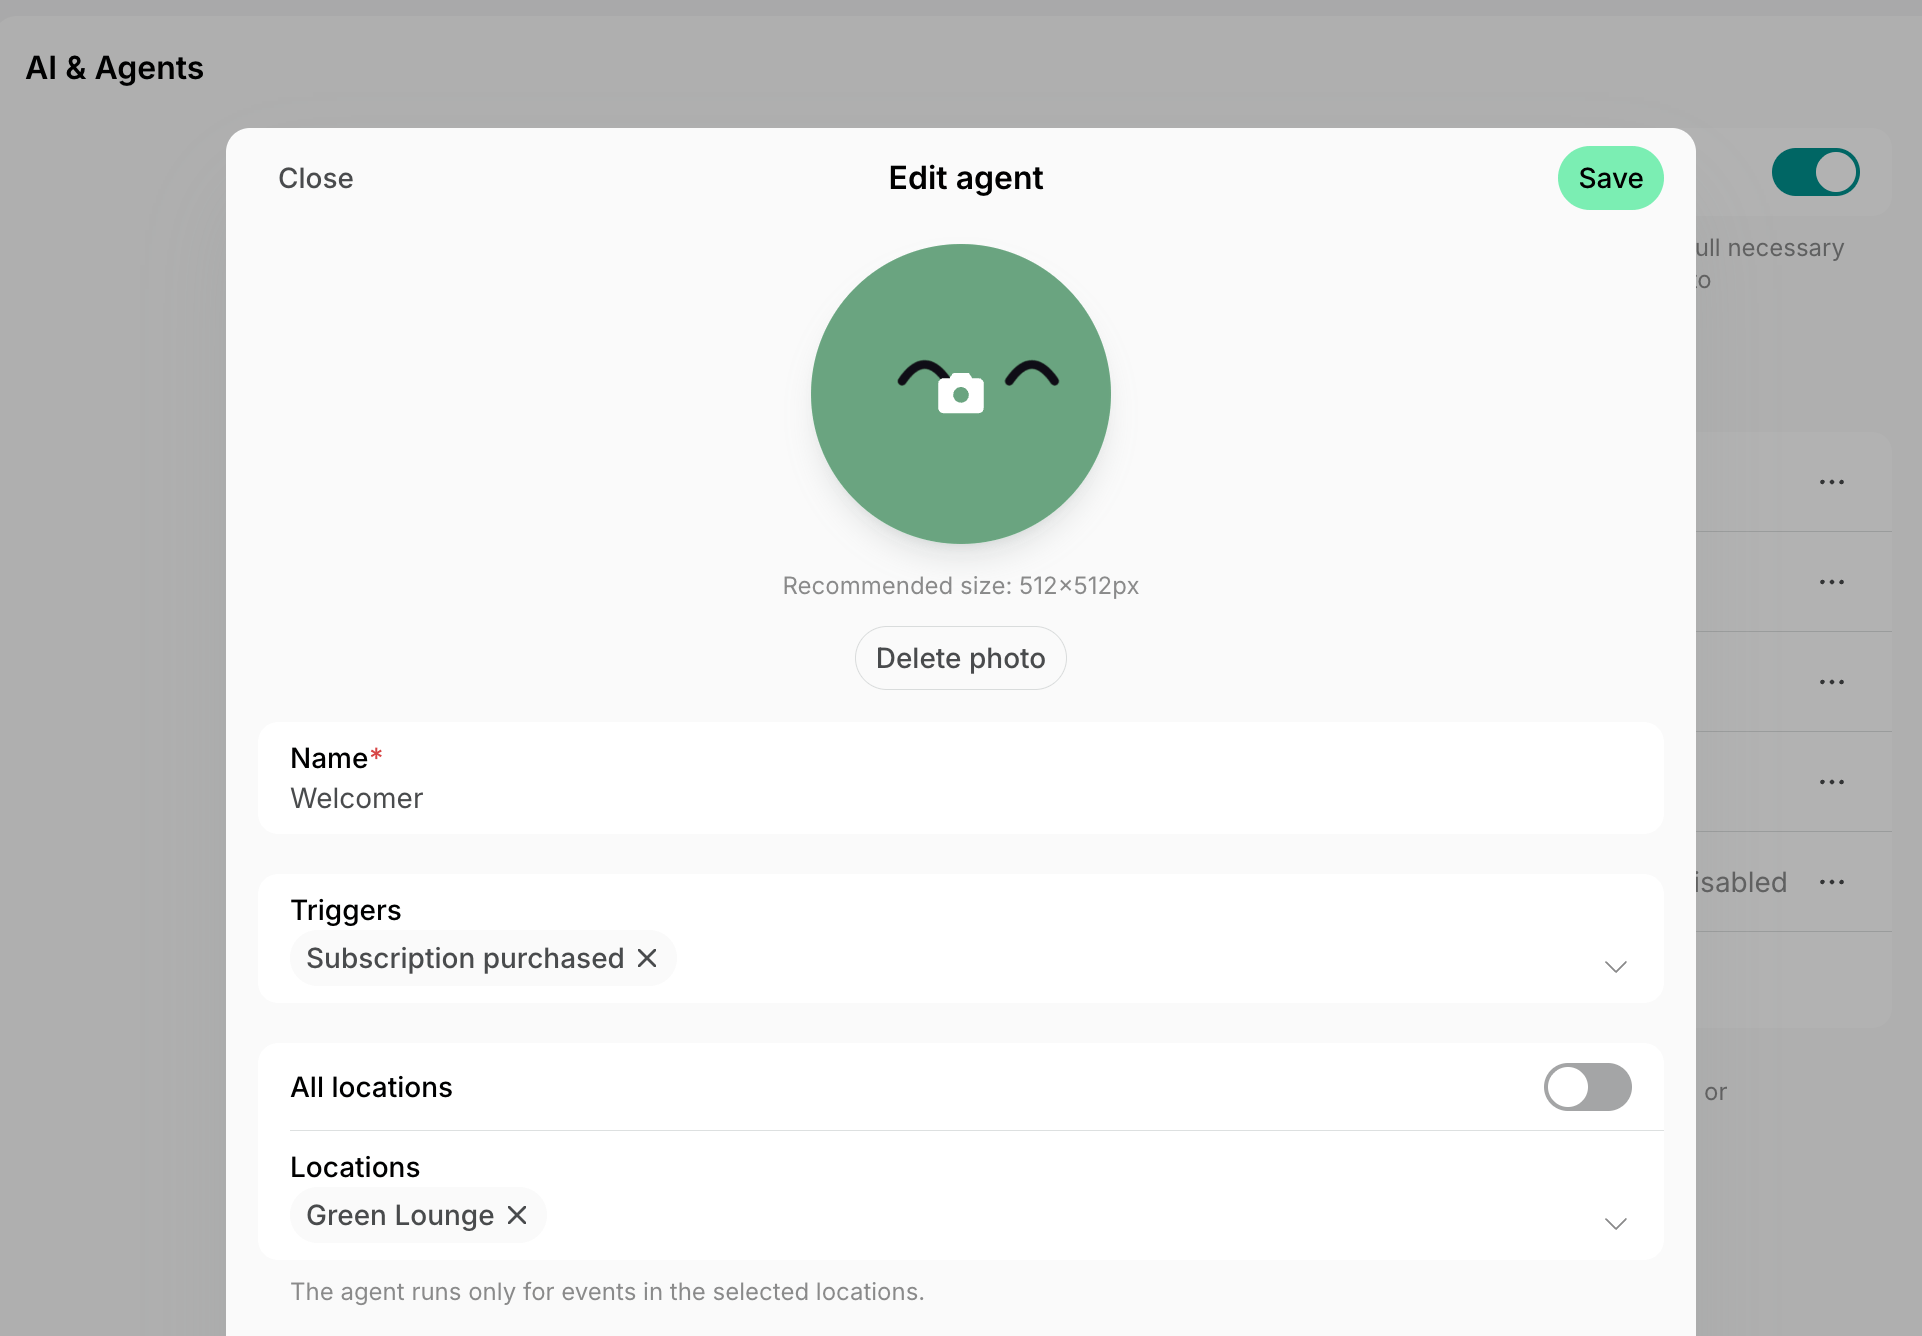
Task: Click the AI & Agents page heading
Action: [115, 68]
